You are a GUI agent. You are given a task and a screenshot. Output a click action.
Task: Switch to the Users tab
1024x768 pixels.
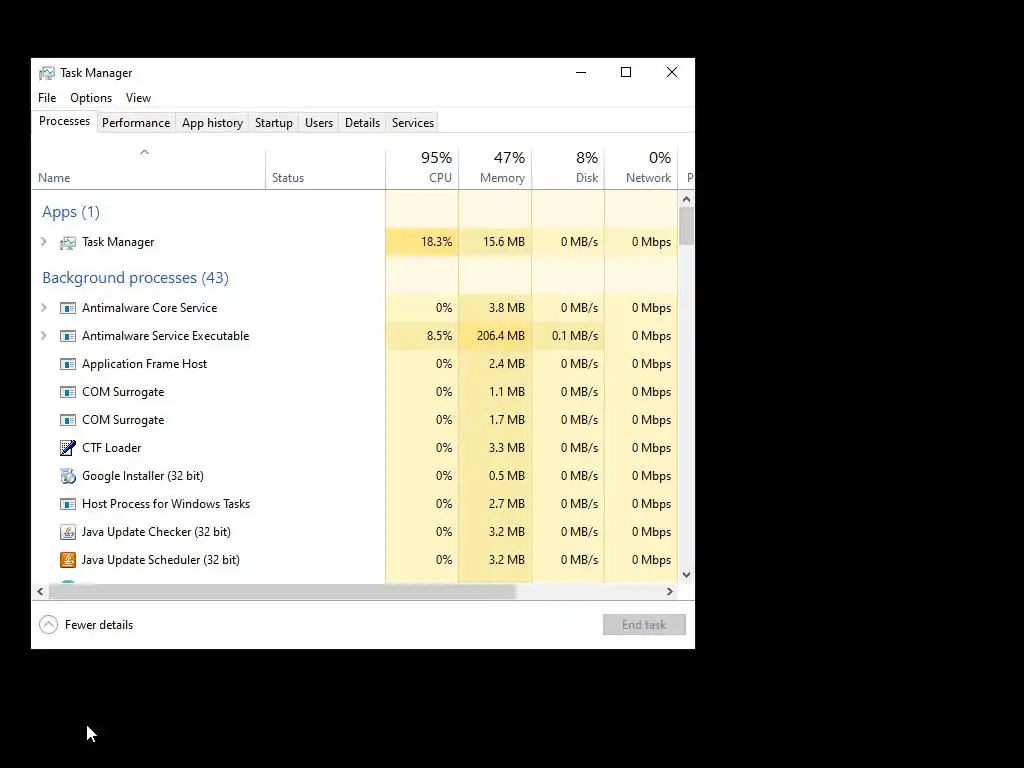[x=319, y=123]
